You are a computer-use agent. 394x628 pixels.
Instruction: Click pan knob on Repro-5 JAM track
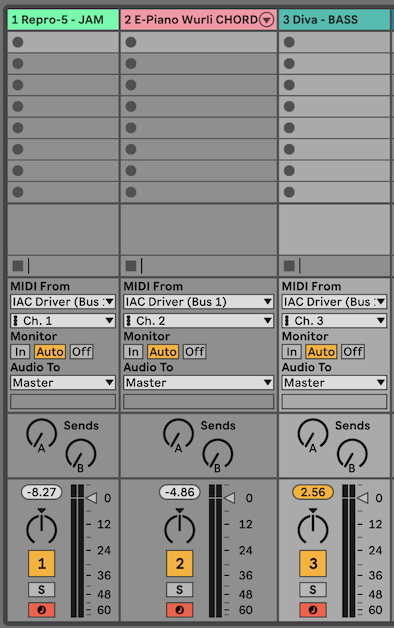tap(42, 529)
